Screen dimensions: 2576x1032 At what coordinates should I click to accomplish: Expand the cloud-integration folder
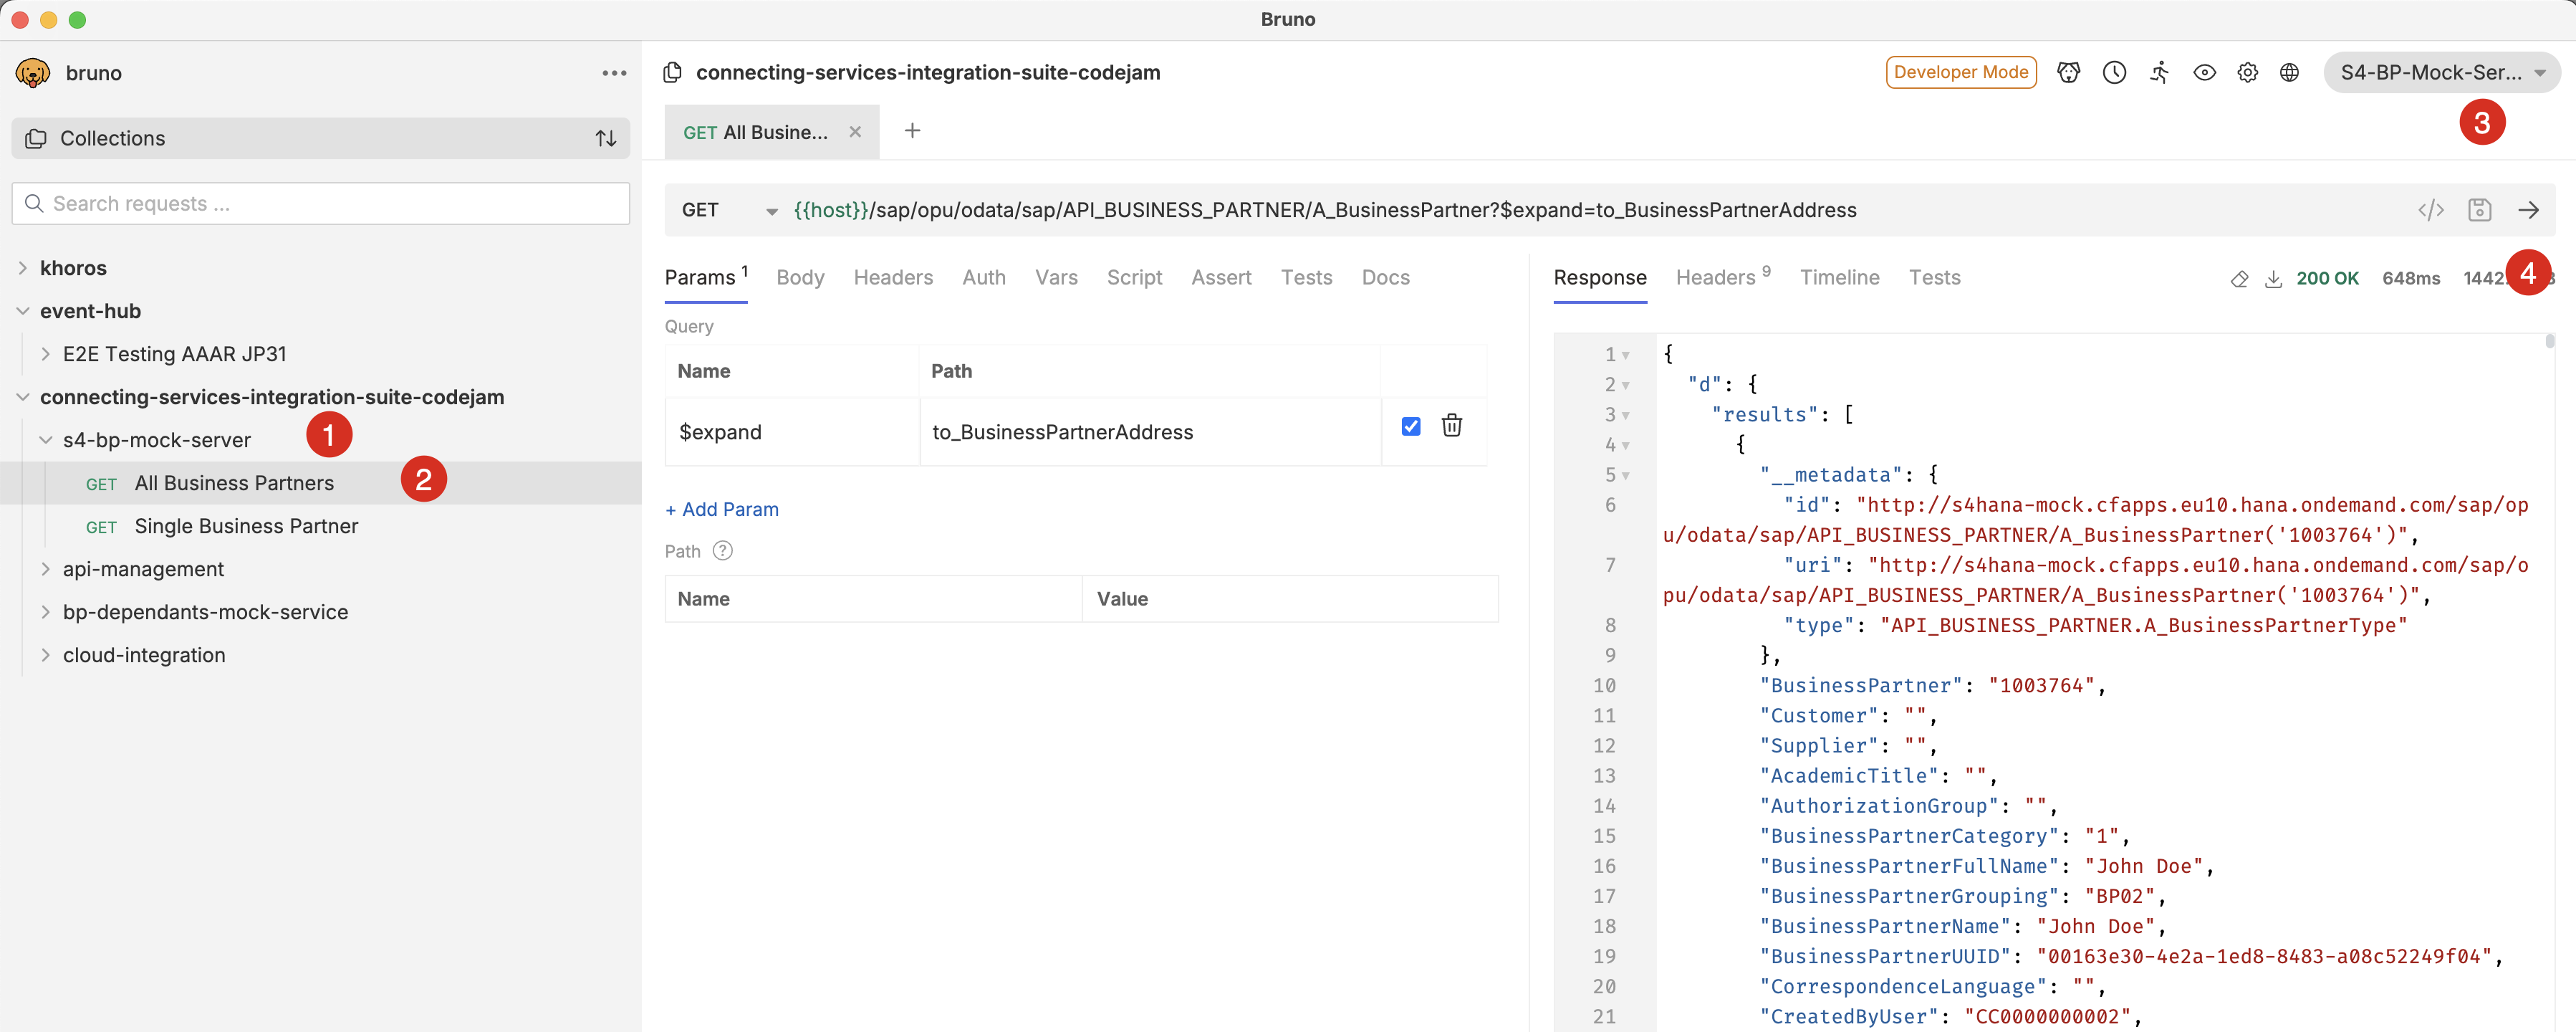pyautogui.click(x=45, y=655)
